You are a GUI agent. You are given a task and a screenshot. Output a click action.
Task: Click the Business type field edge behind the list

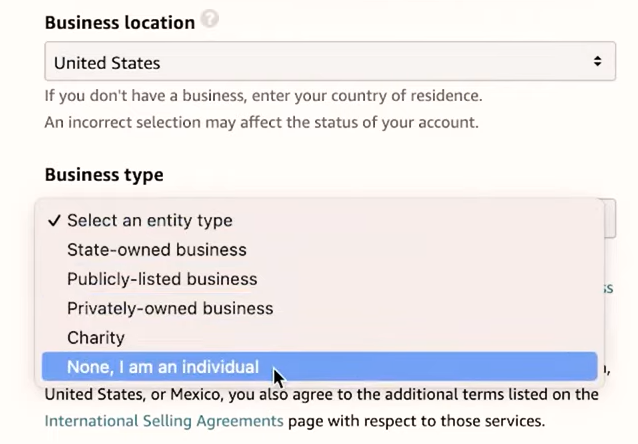tap(609, 219)
